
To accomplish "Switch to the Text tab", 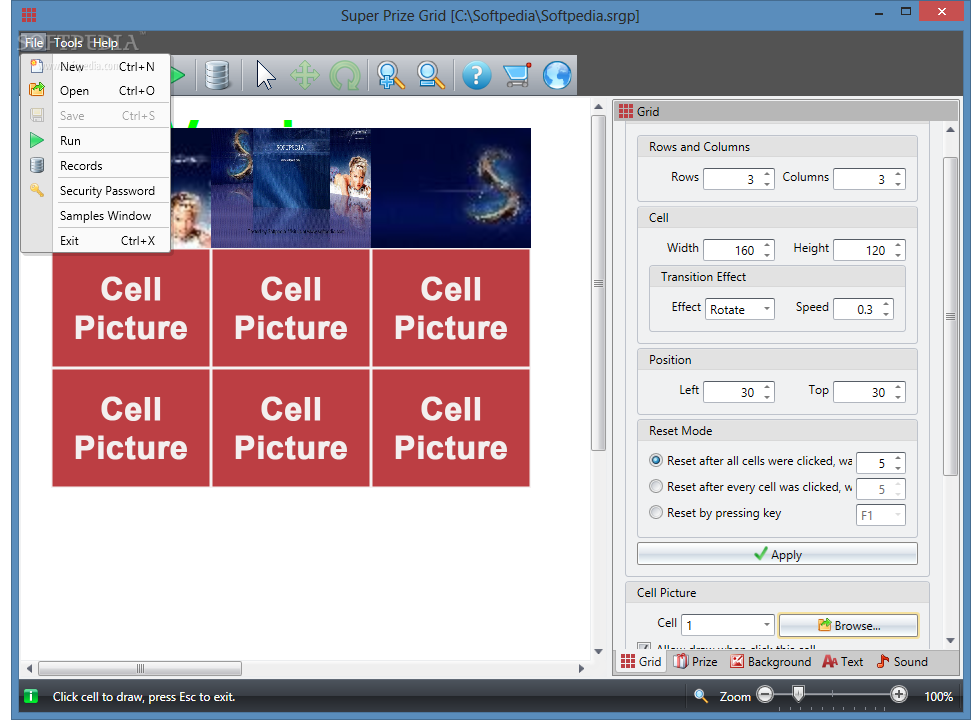I will click(842, 661).
